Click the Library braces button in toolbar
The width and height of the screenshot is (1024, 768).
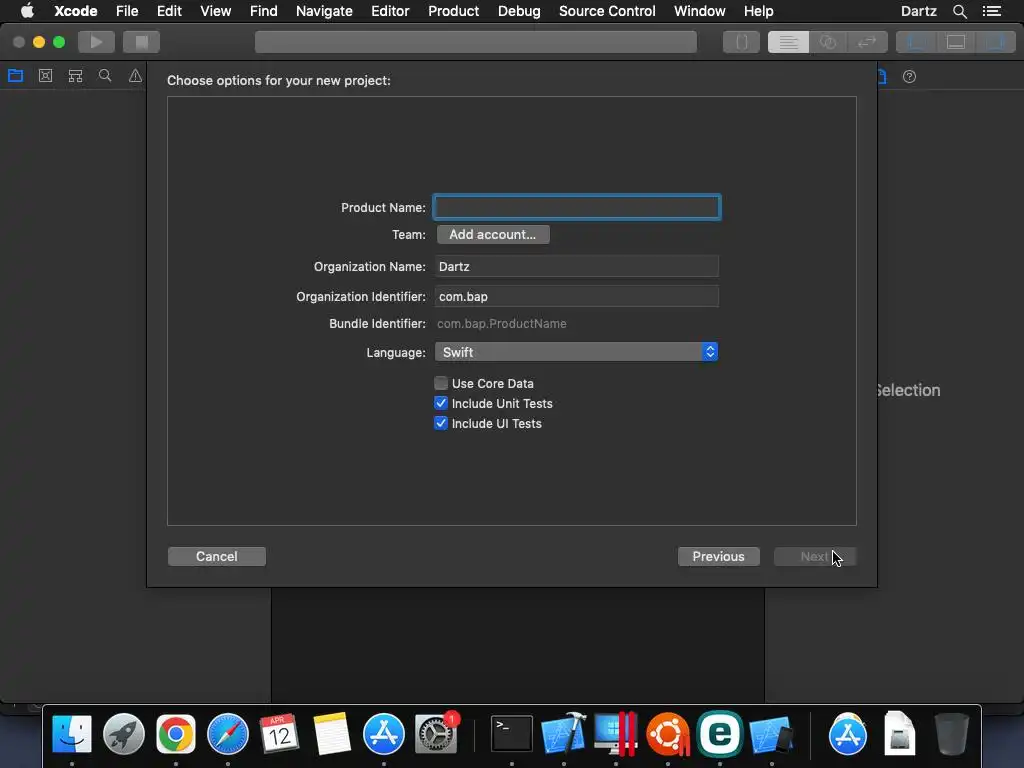[741, 42]
